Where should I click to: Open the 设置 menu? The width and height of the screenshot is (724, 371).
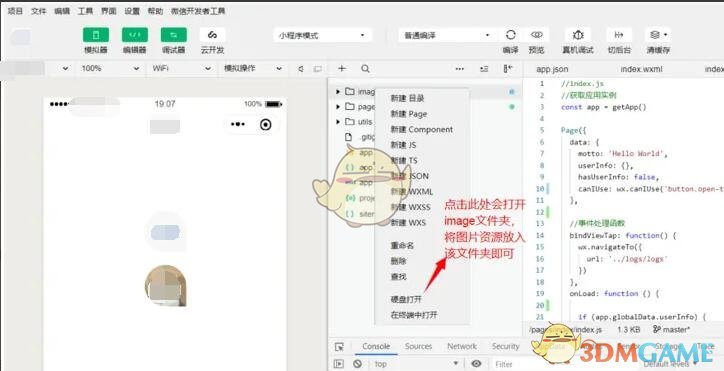point(132,11)
